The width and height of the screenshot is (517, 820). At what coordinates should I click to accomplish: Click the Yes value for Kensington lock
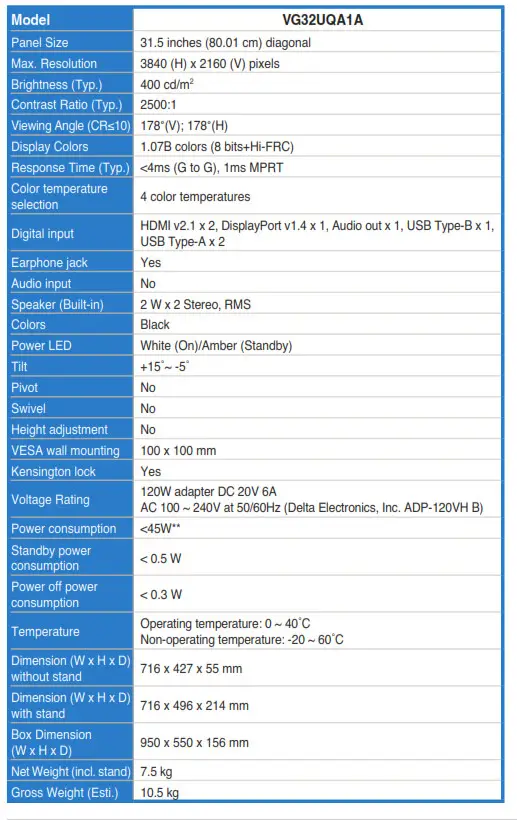point(151,472)
